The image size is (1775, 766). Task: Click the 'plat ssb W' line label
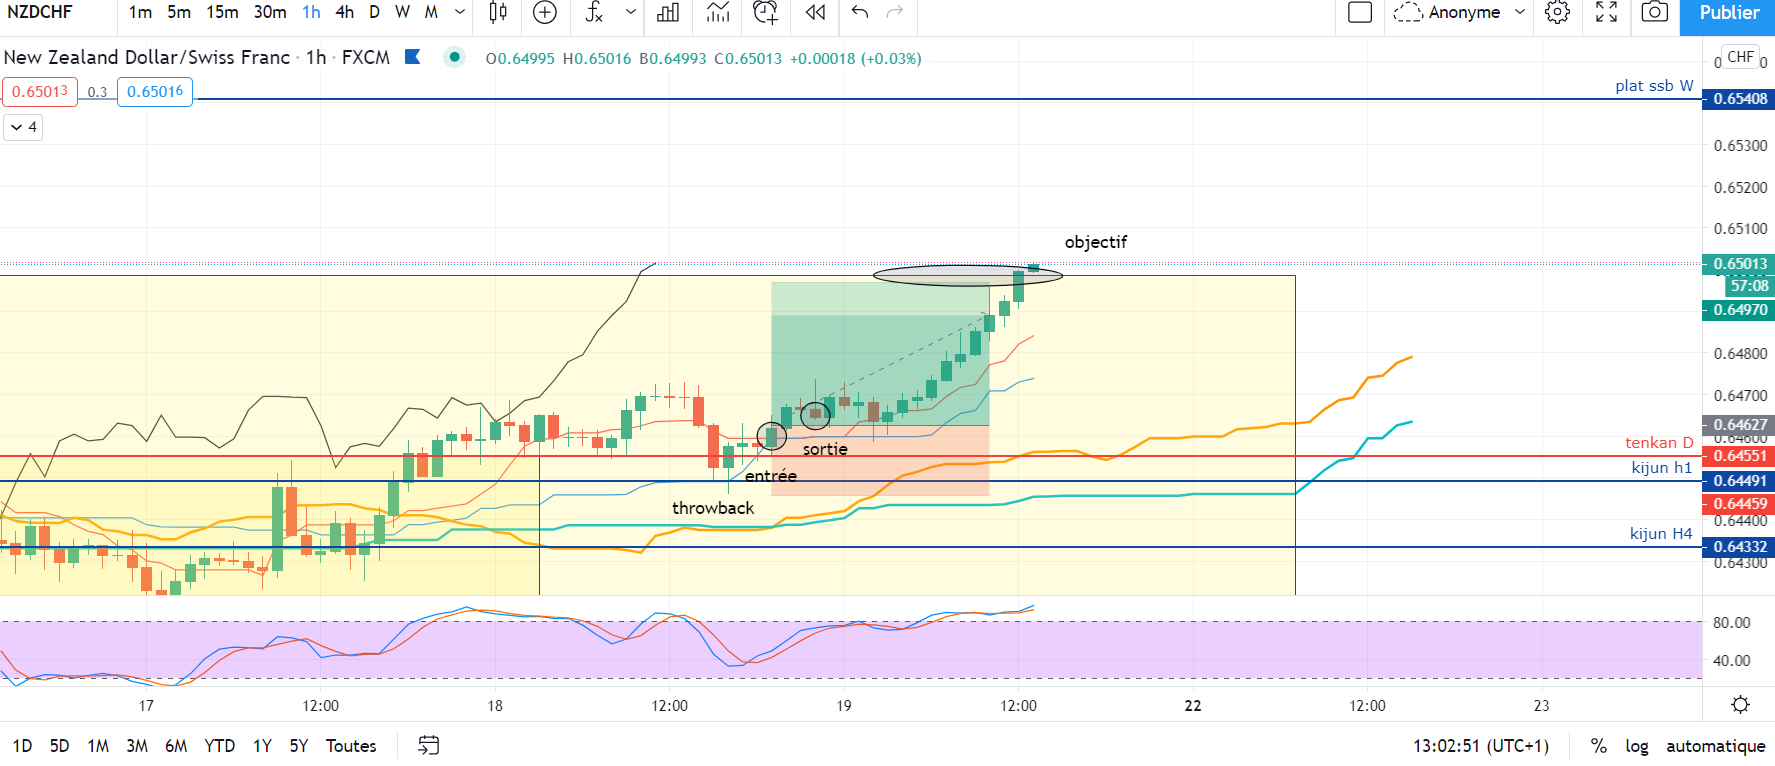1654,86
